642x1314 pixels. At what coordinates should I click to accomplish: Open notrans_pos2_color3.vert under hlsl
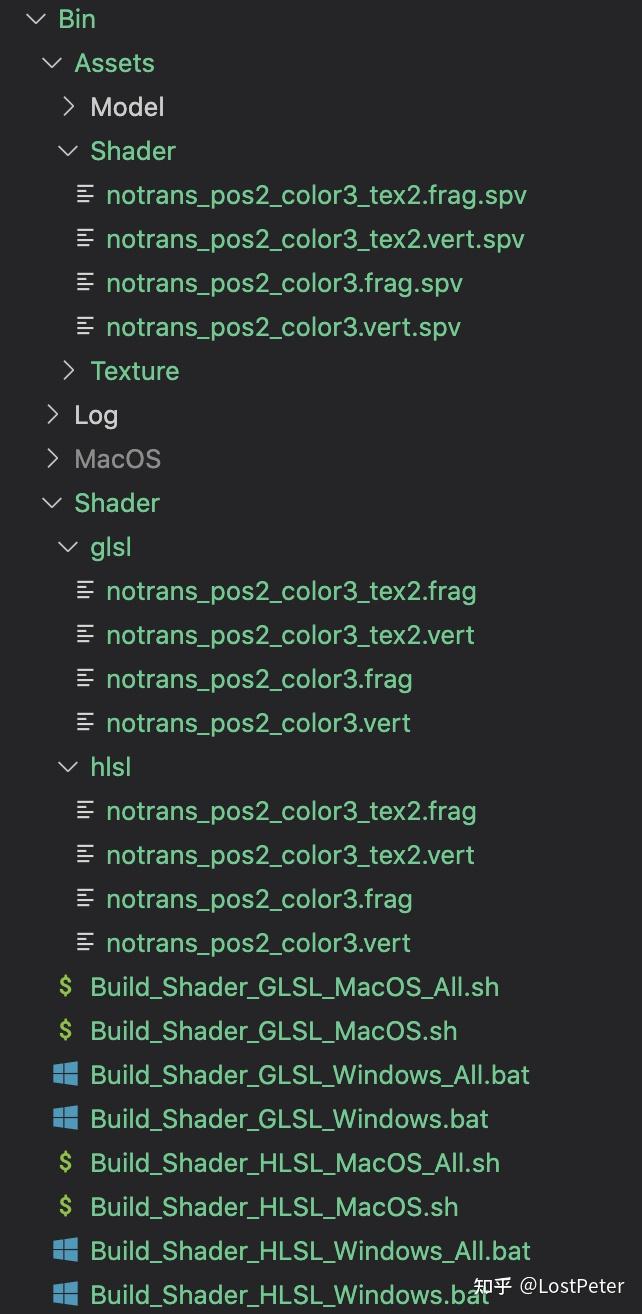pyautogui.click(x=258, y=942)
